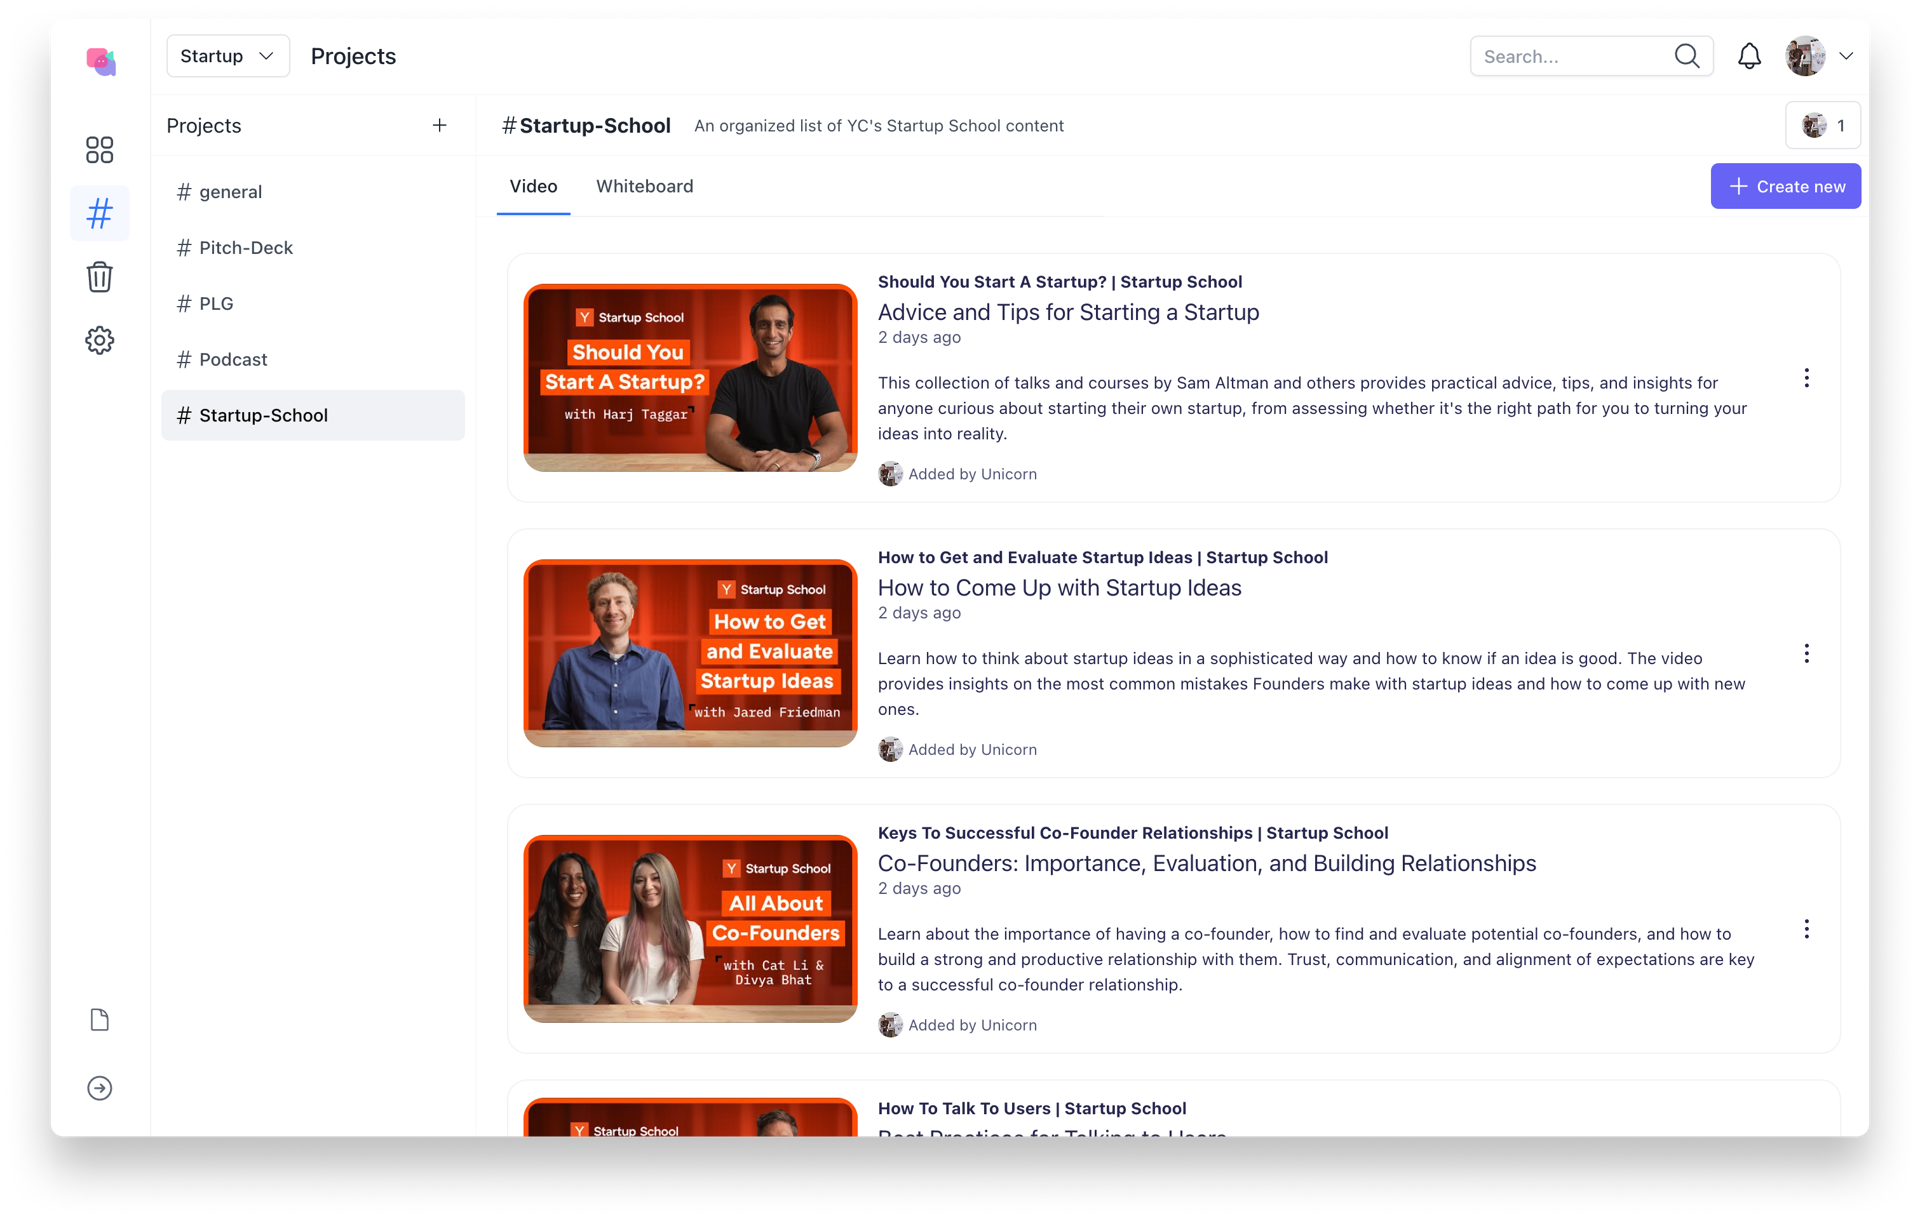Image resolution: width=1920 pixels, height=1219 pixels.
Task: Open the Startup workspace dropdown
Action: point(228,56)
